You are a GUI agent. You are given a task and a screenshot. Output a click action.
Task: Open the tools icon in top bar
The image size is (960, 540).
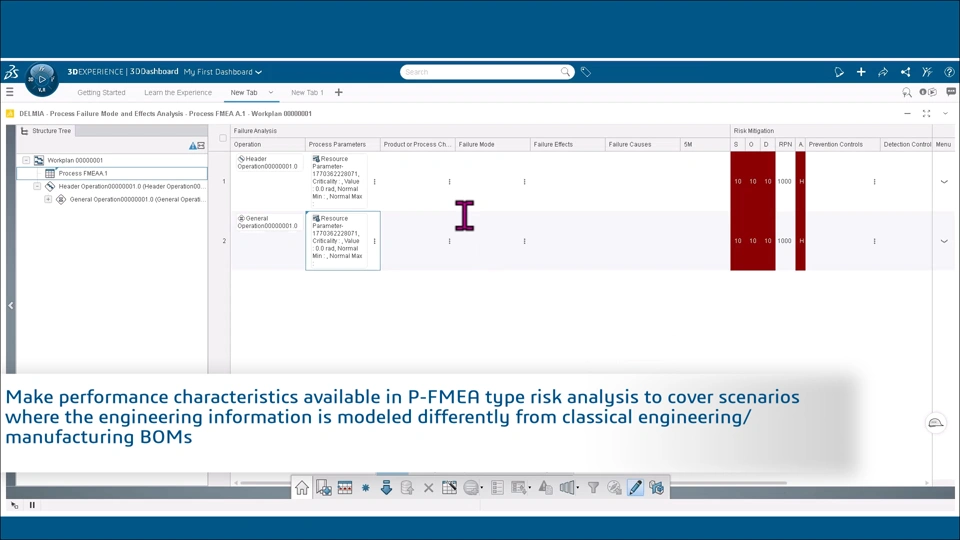click(927, 72)
